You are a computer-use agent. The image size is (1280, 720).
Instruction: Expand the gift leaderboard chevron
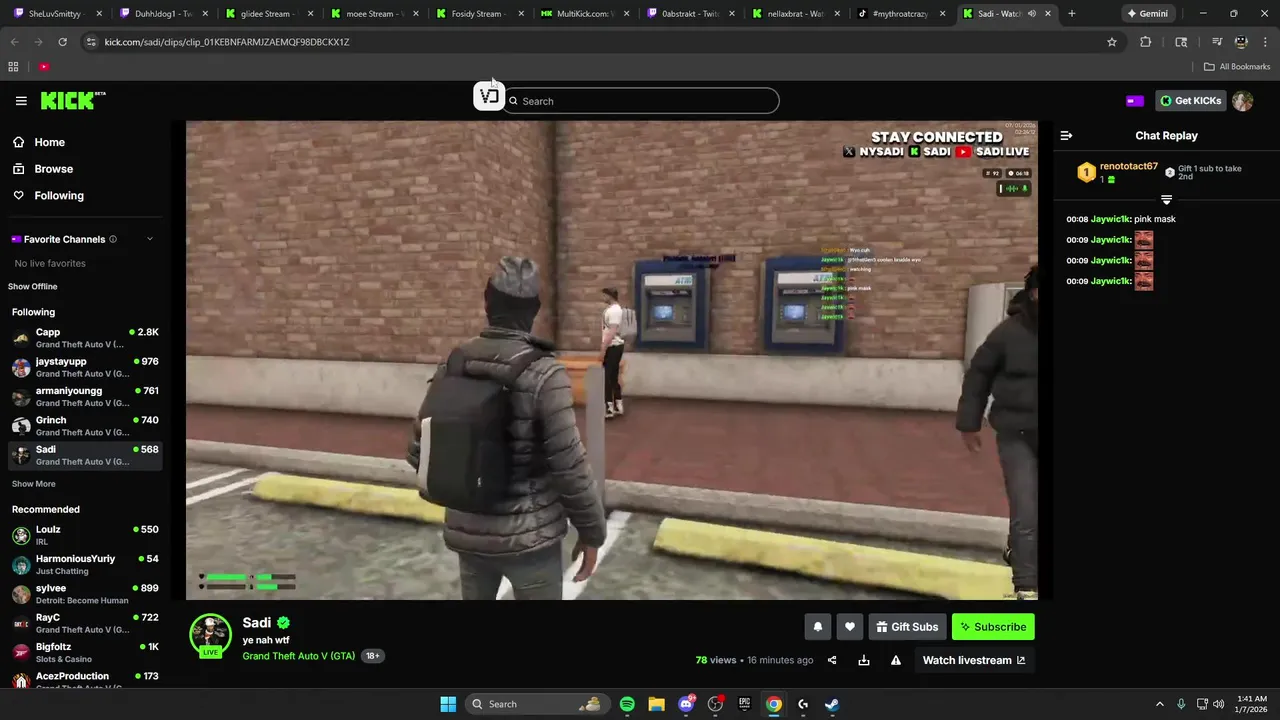[1166, 200]
